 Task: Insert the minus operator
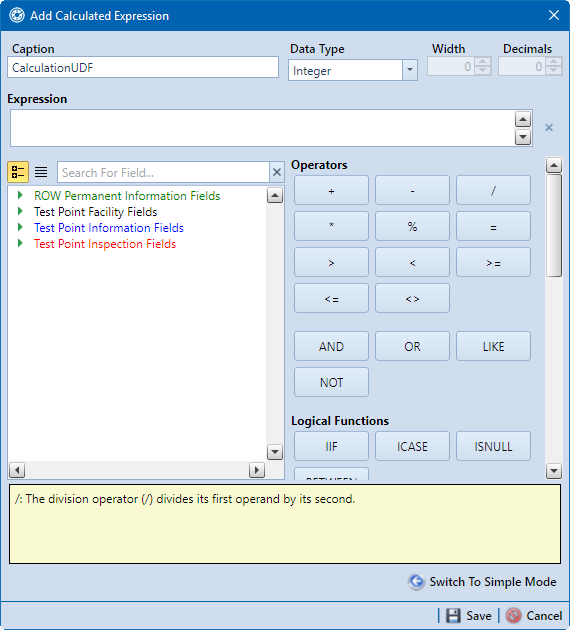412,190
